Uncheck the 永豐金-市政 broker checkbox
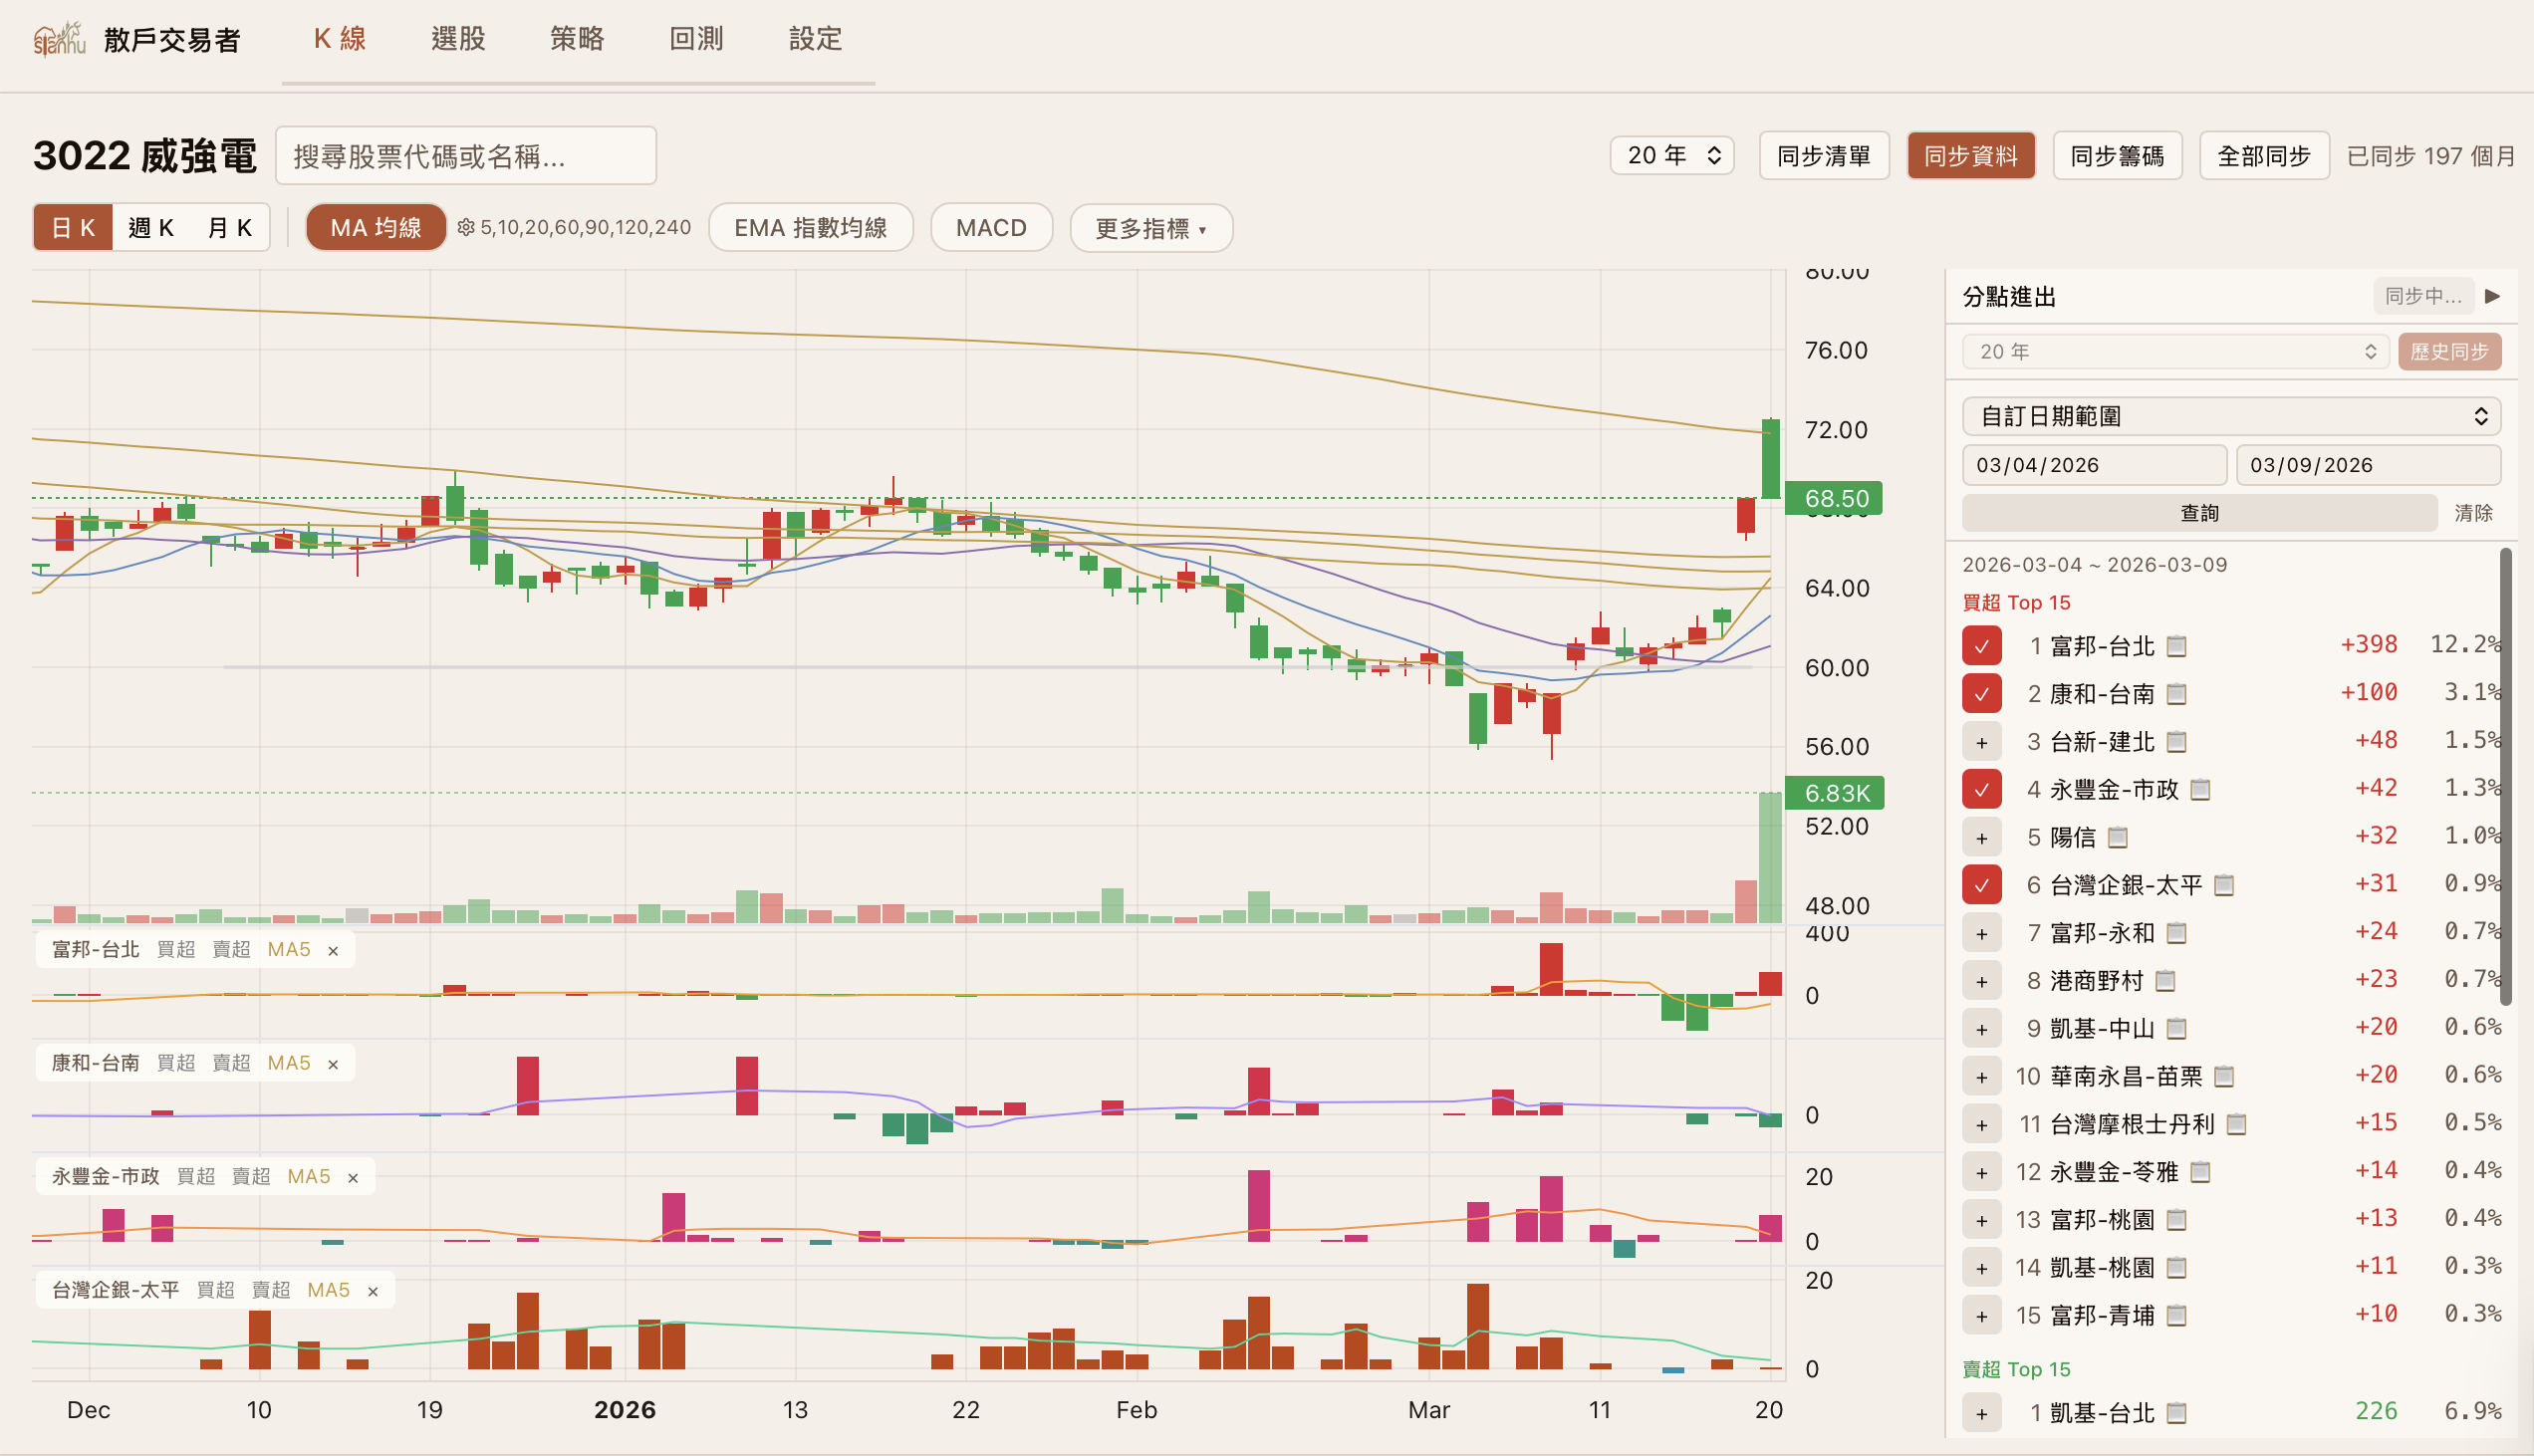 pyautogui.click(x=1981, y=790)
